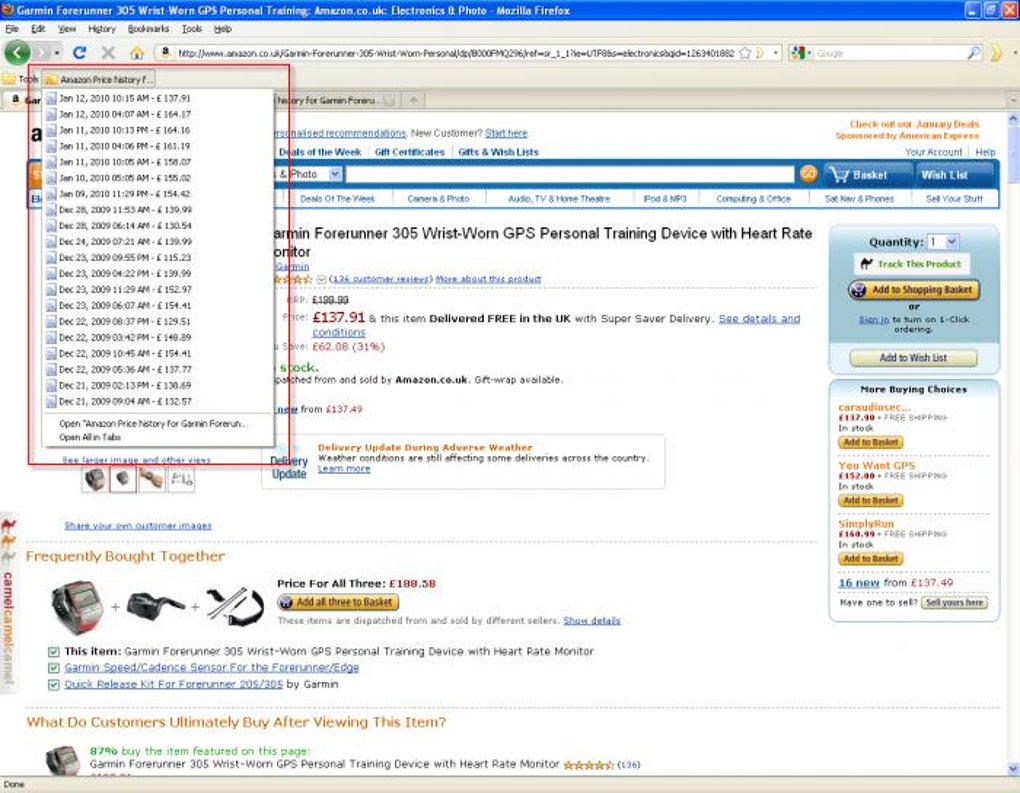Expand the customer reviews dropdown arrow

[321, 279]
